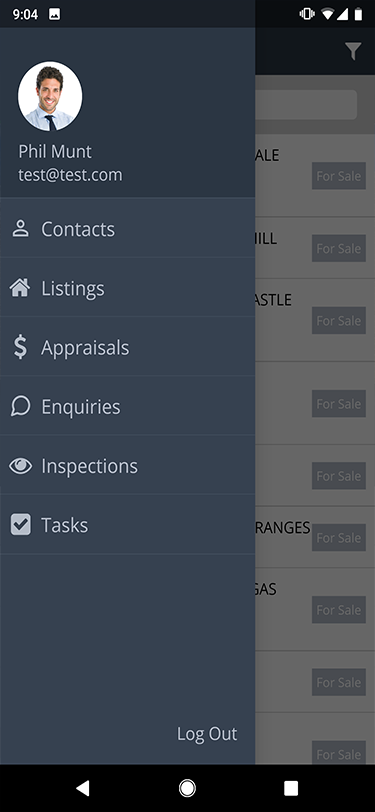This screenshot has height=812, width=375.
Task: Go to Appraisals section
Action: click(127, 346)
